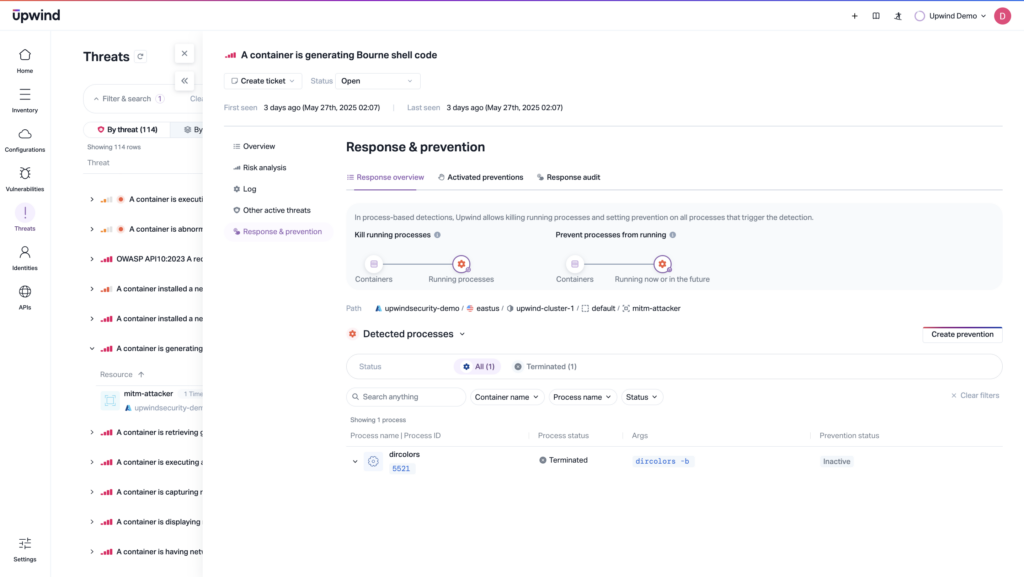Open the Process name filter dropdown
This screenshot has height=577, width=1024.
click(x=582, y=397)
